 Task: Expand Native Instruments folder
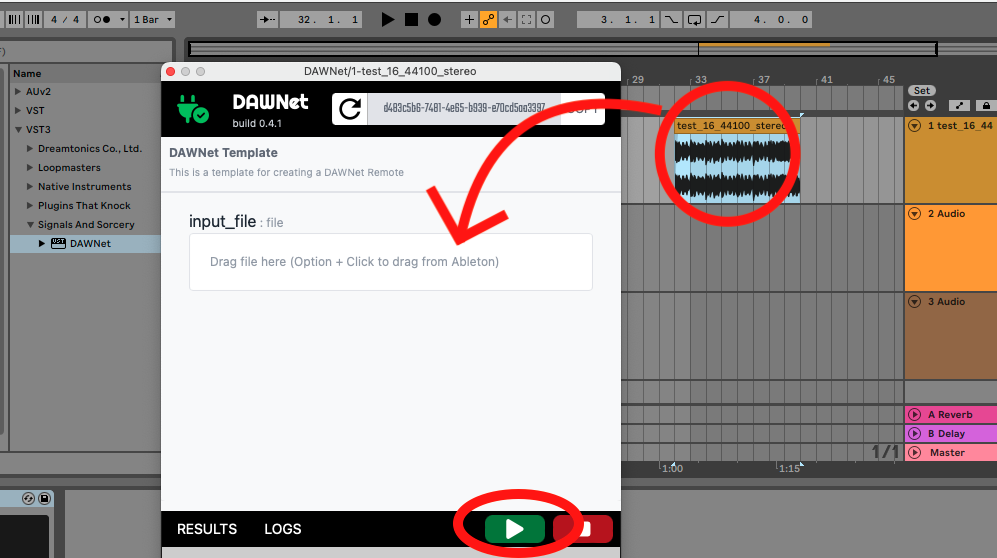click(x=29, y=187)
